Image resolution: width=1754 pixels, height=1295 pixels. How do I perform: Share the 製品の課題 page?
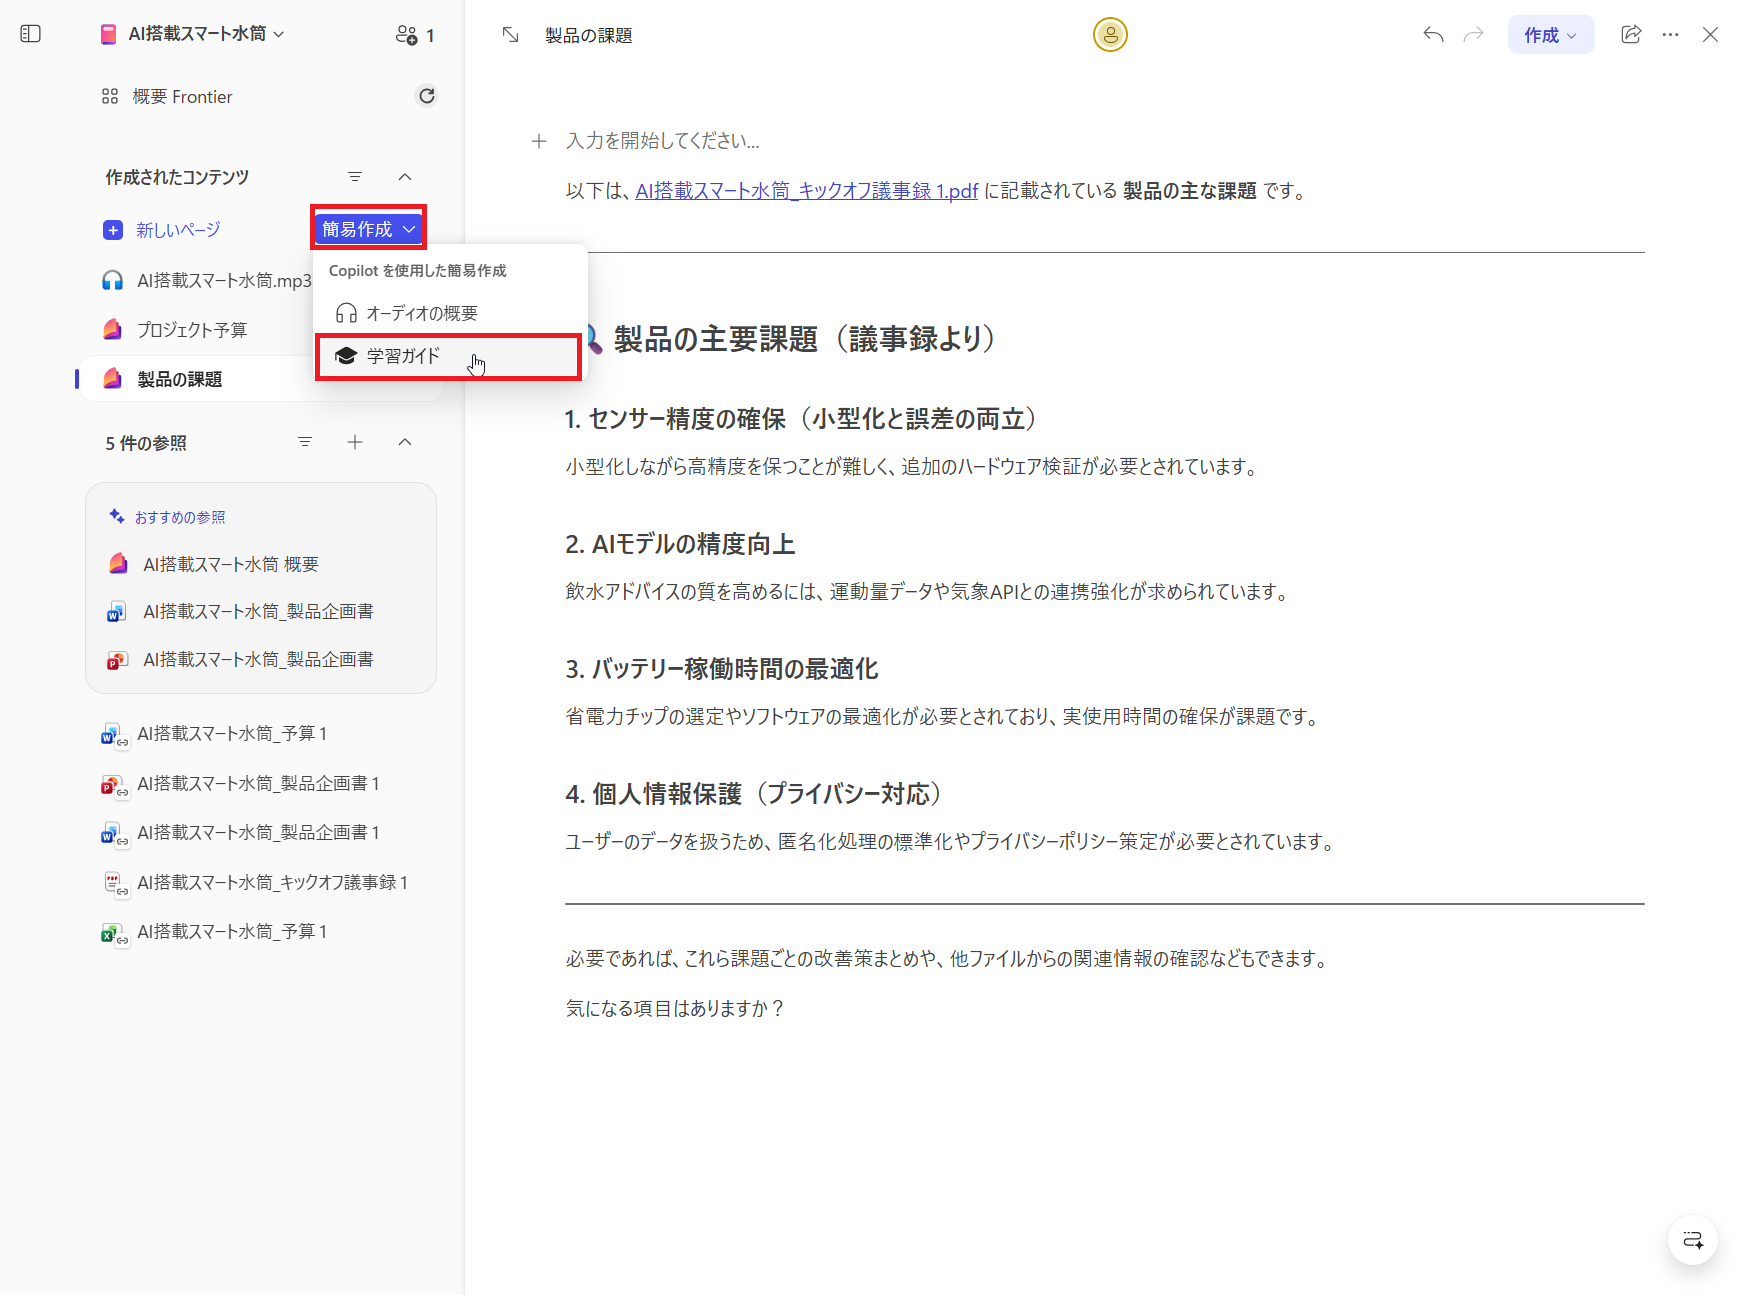click(1631, 33)
